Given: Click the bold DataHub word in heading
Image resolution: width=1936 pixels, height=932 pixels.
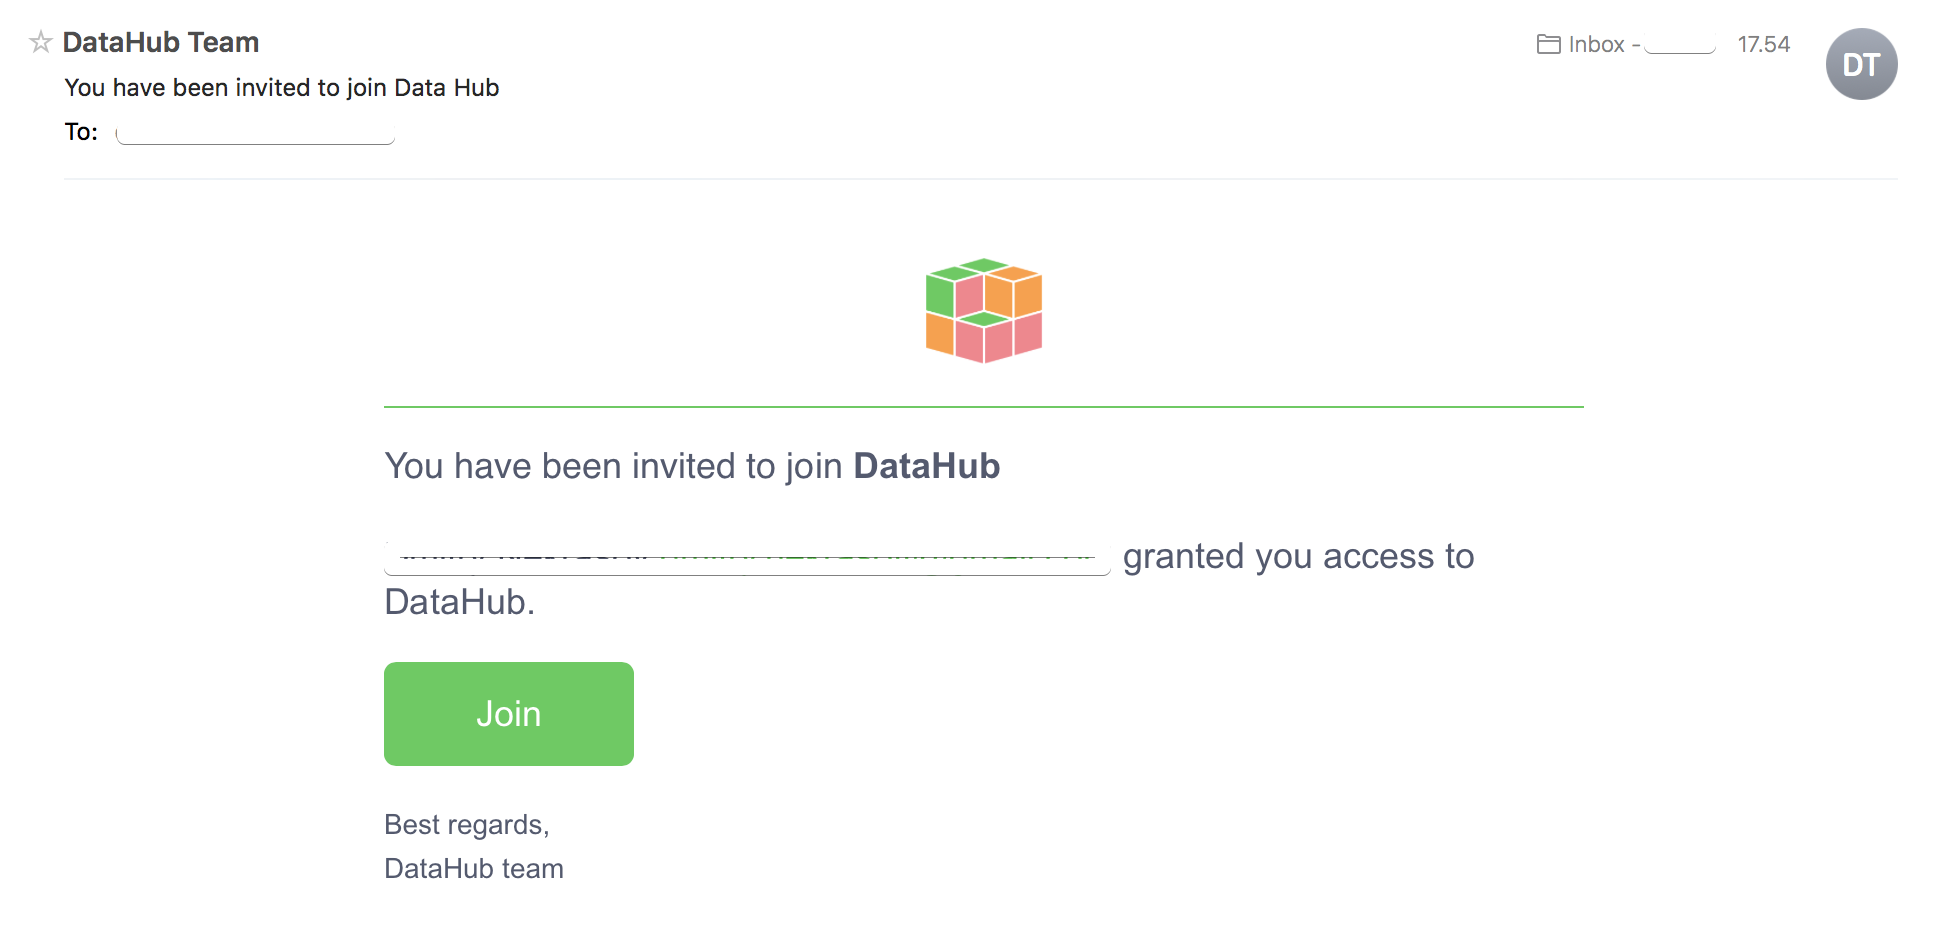Looking at the screenshot, I should pyautogui.click(x=926, y=466).
